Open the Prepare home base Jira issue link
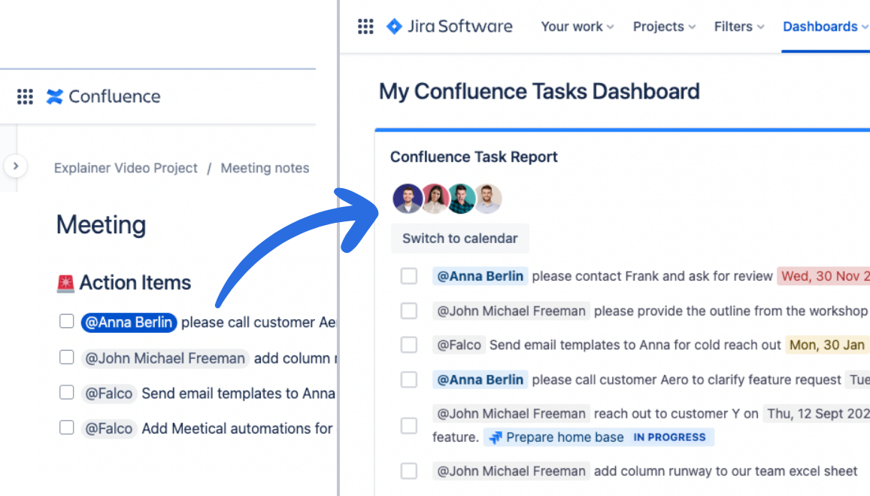Viewport: 870px width, 496px height. (x=564, y=437)
